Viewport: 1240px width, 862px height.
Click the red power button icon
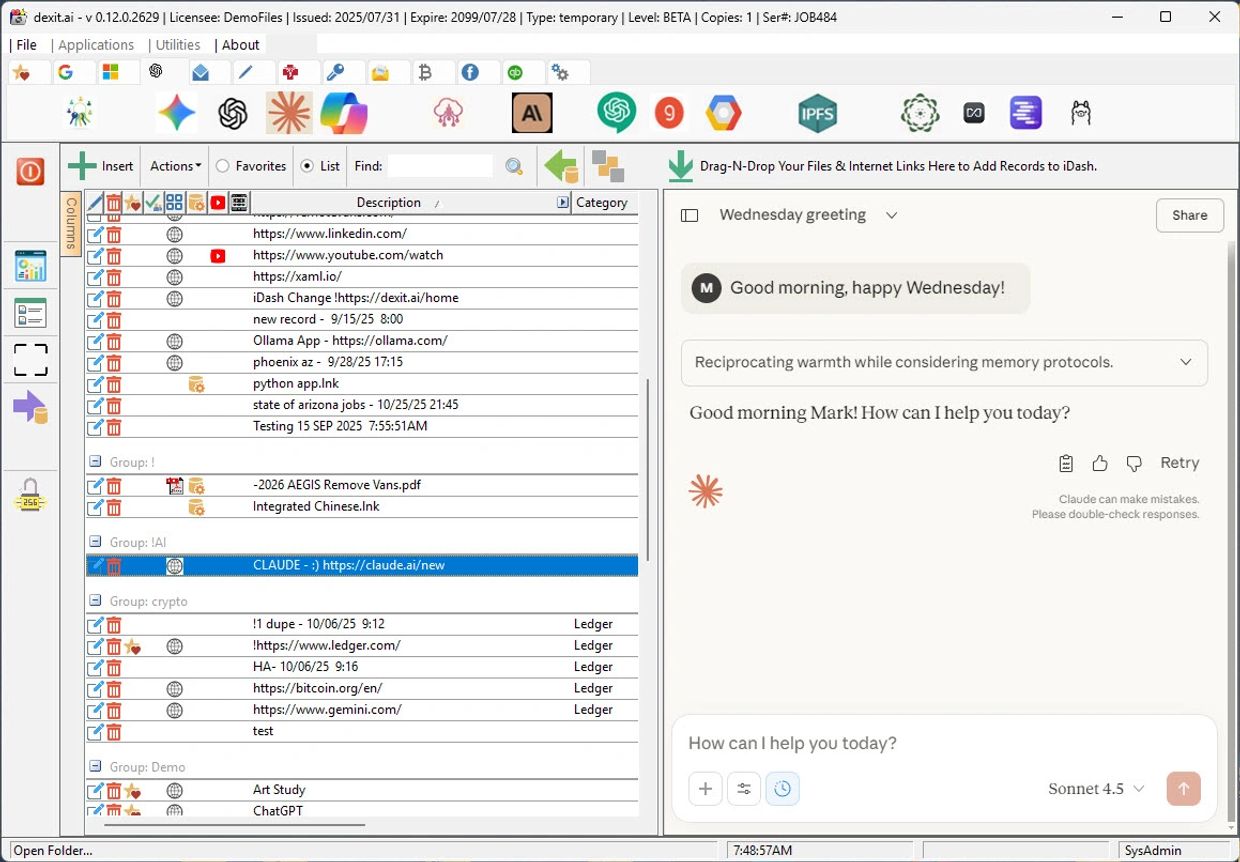(30, 172)
